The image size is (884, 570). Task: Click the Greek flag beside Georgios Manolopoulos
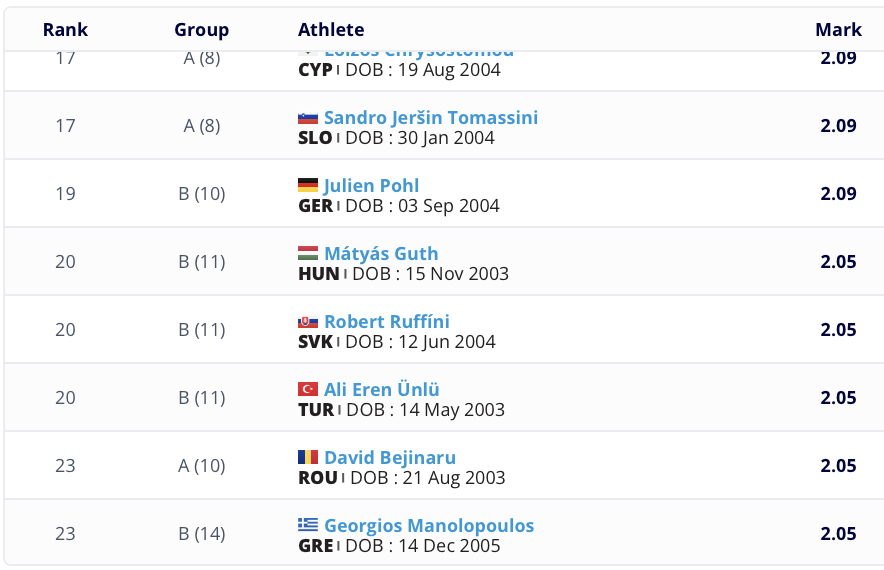click(x=308, y=526)
